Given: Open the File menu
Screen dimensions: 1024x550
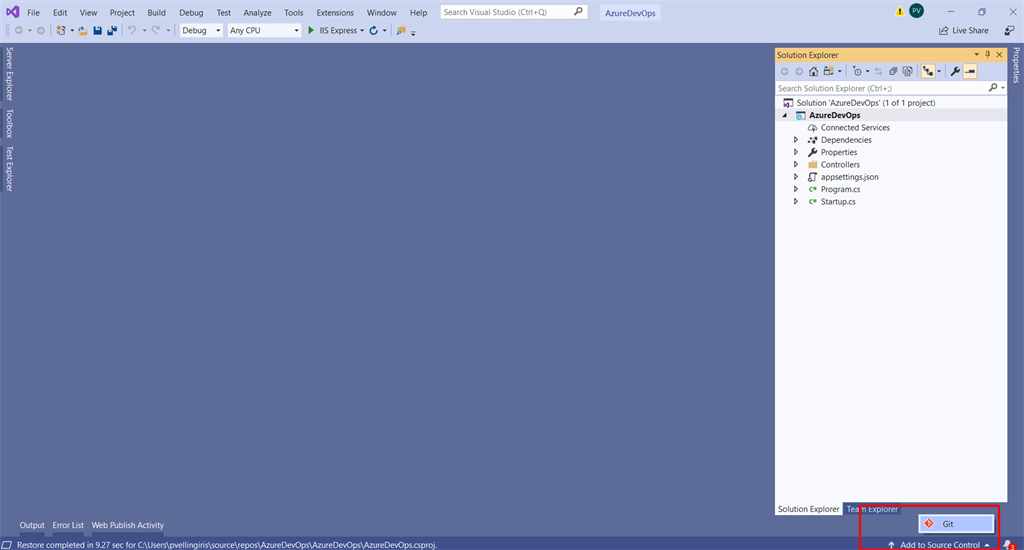Looking at the screenshot, I should 33,12.
